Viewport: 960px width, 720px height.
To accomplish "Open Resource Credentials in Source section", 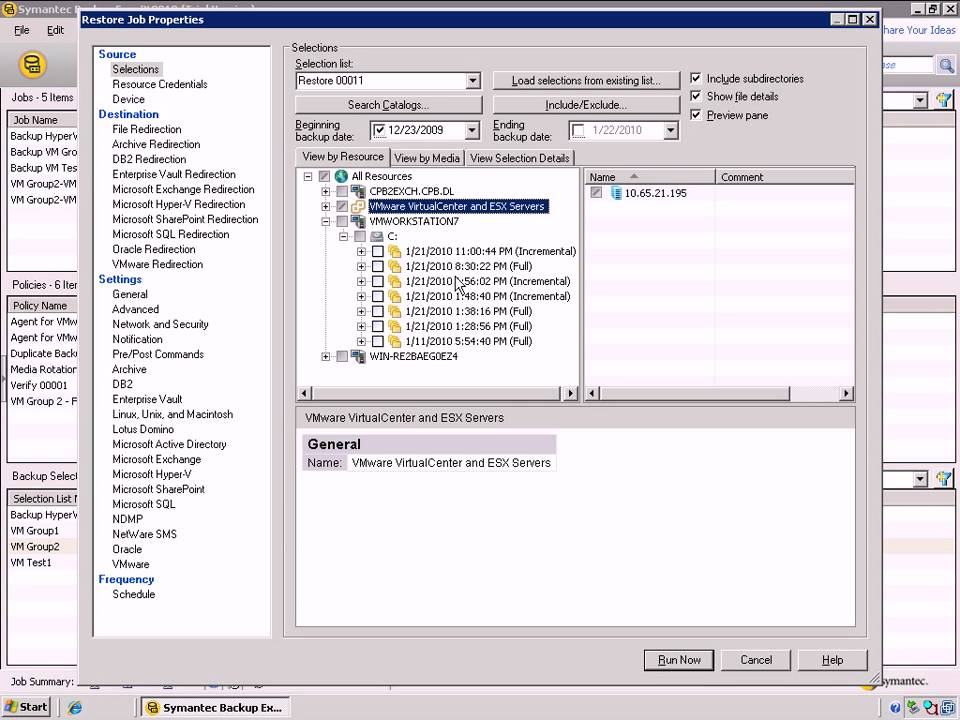I will 160,84.
